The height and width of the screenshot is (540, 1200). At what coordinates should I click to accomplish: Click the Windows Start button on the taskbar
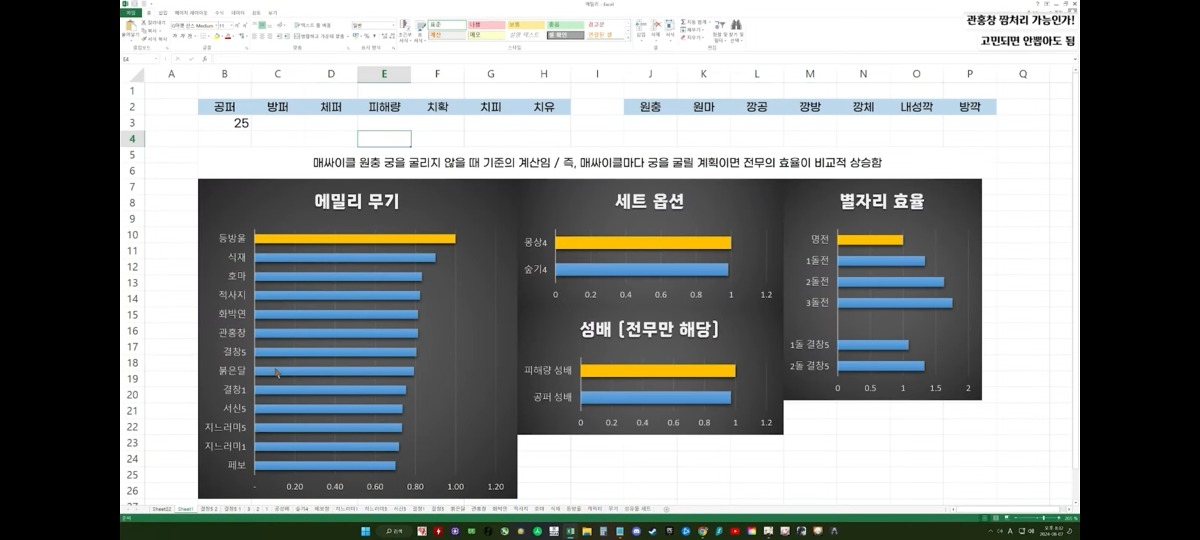[367, 531]
